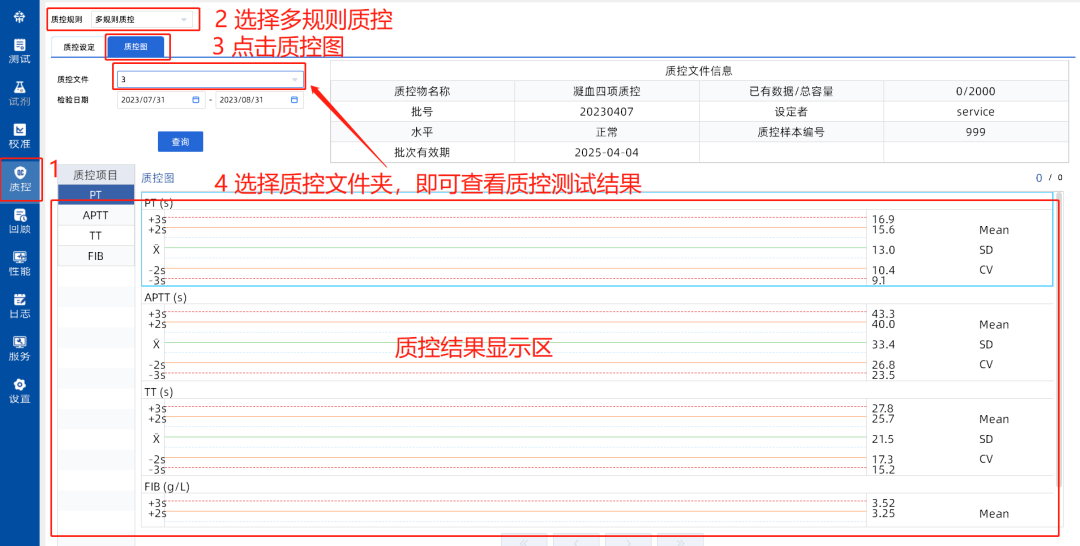Click the 查询 query button
This screenshot has height=546, width=1080.
point(180,142)
